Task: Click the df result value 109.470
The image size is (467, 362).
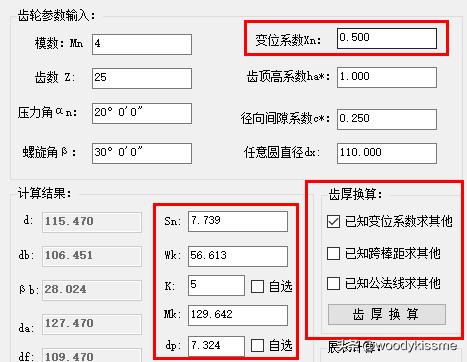Action: 92,356
